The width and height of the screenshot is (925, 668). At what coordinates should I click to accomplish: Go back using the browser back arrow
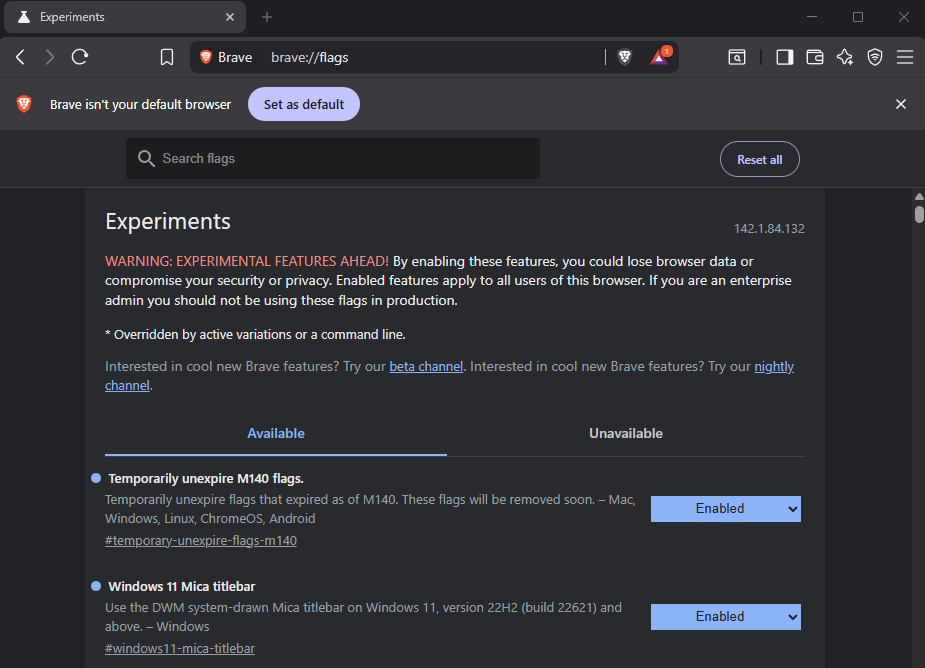tap(21, 57)
